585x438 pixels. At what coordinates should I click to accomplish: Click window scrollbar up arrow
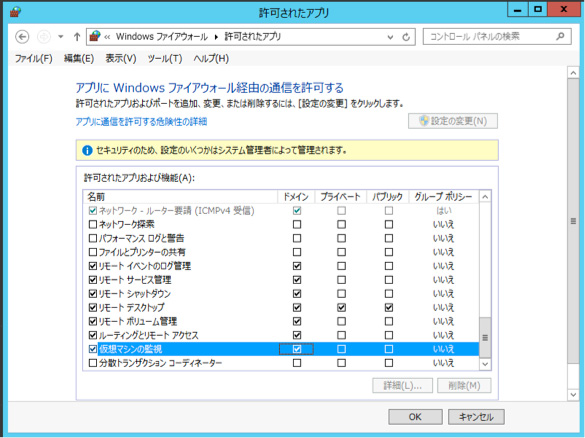[x=573, y=73]
